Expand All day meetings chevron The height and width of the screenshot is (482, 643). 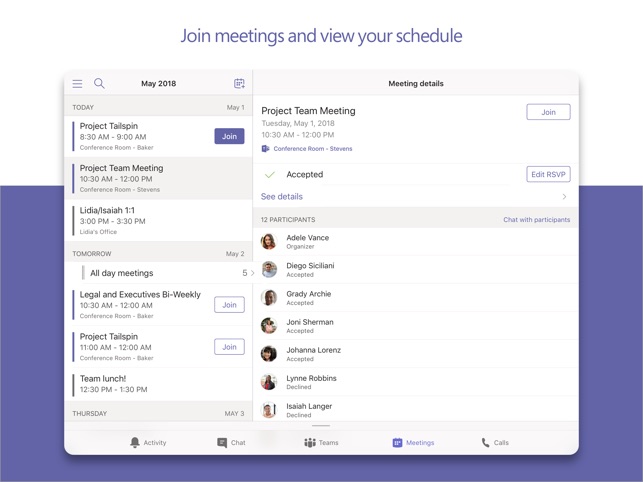[252, 273]
